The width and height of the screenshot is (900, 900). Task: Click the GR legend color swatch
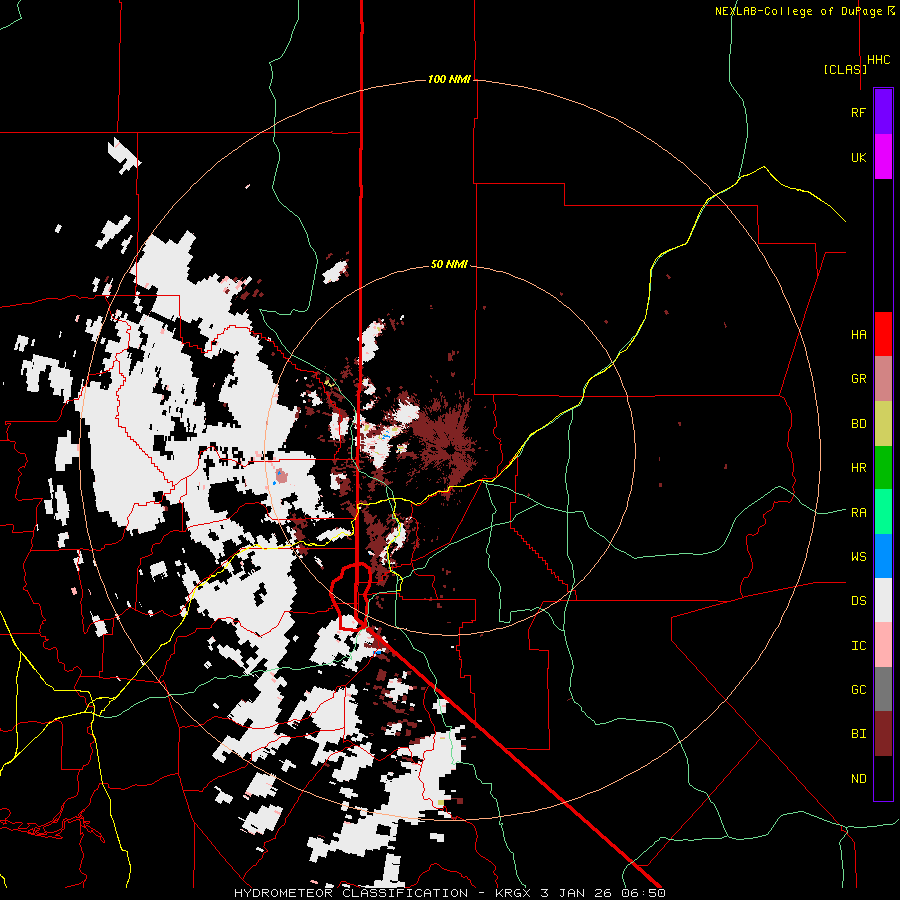click(883, 379)
